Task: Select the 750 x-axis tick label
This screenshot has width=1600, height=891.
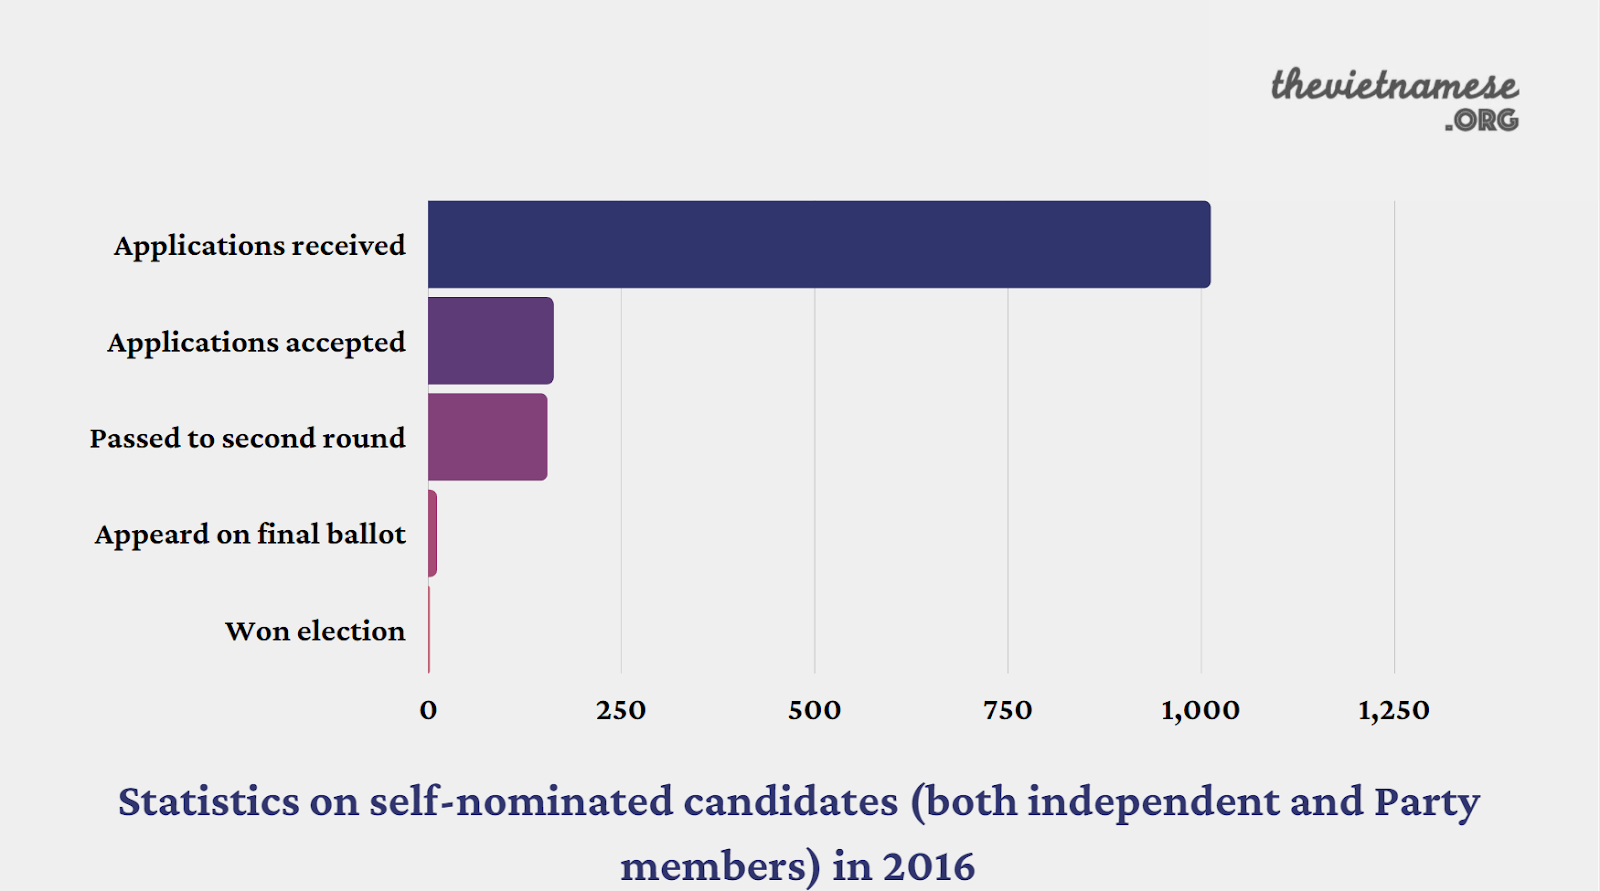Action: click(x=1007, y=710)
